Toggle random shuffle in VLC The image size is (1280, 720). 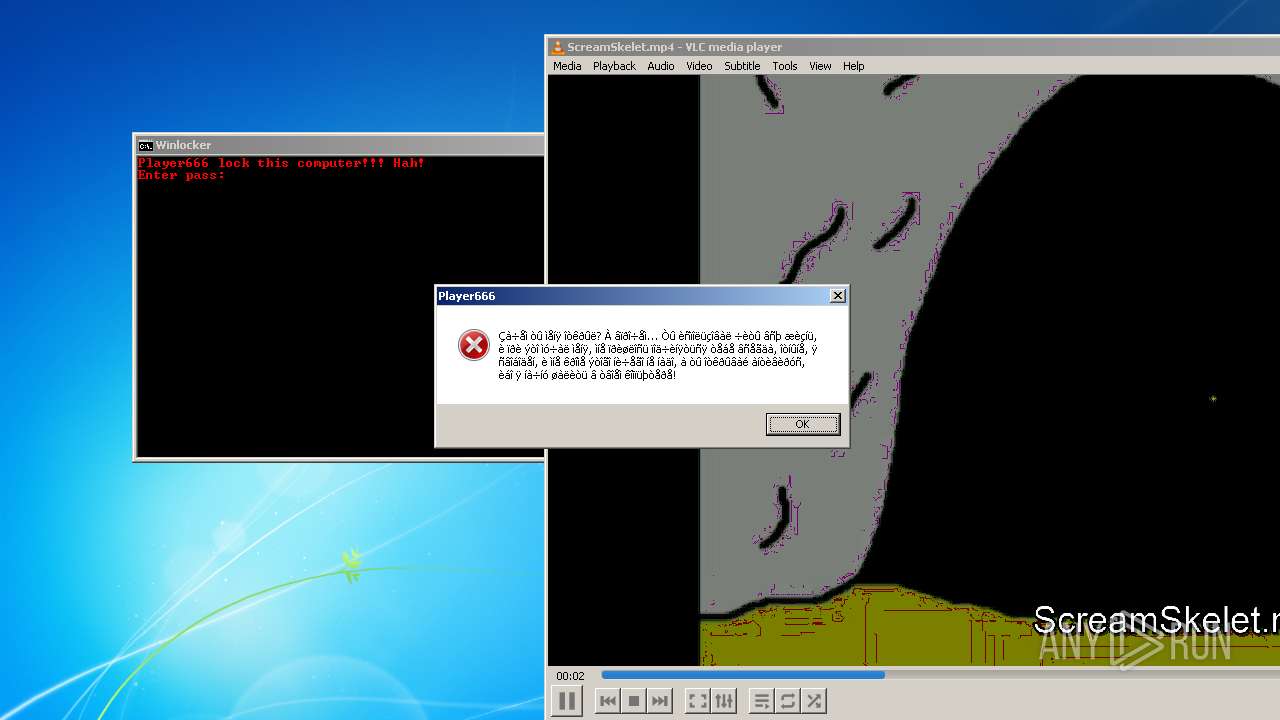point(814,701)
